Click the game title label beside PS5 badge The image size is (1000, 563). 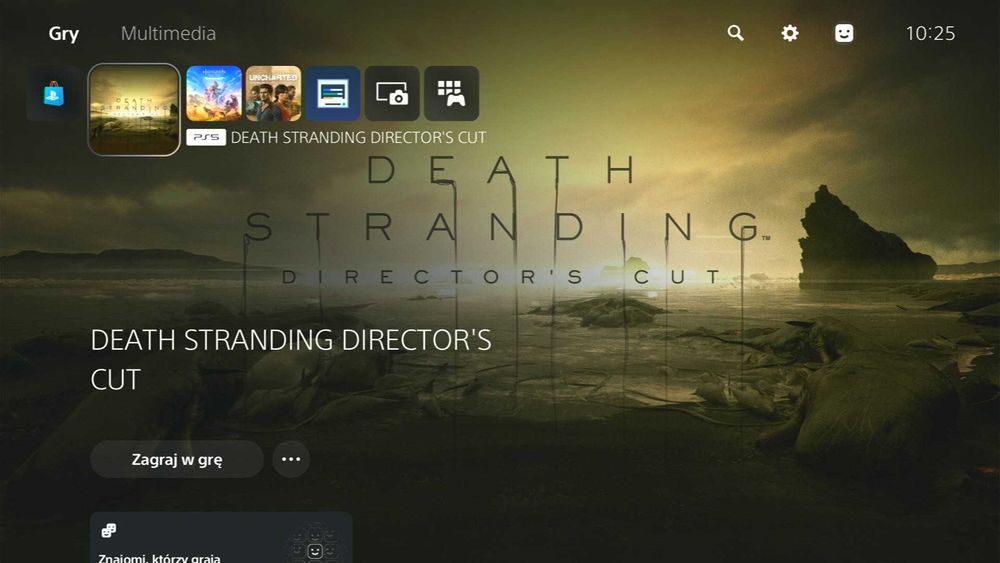tap(358, 137)
